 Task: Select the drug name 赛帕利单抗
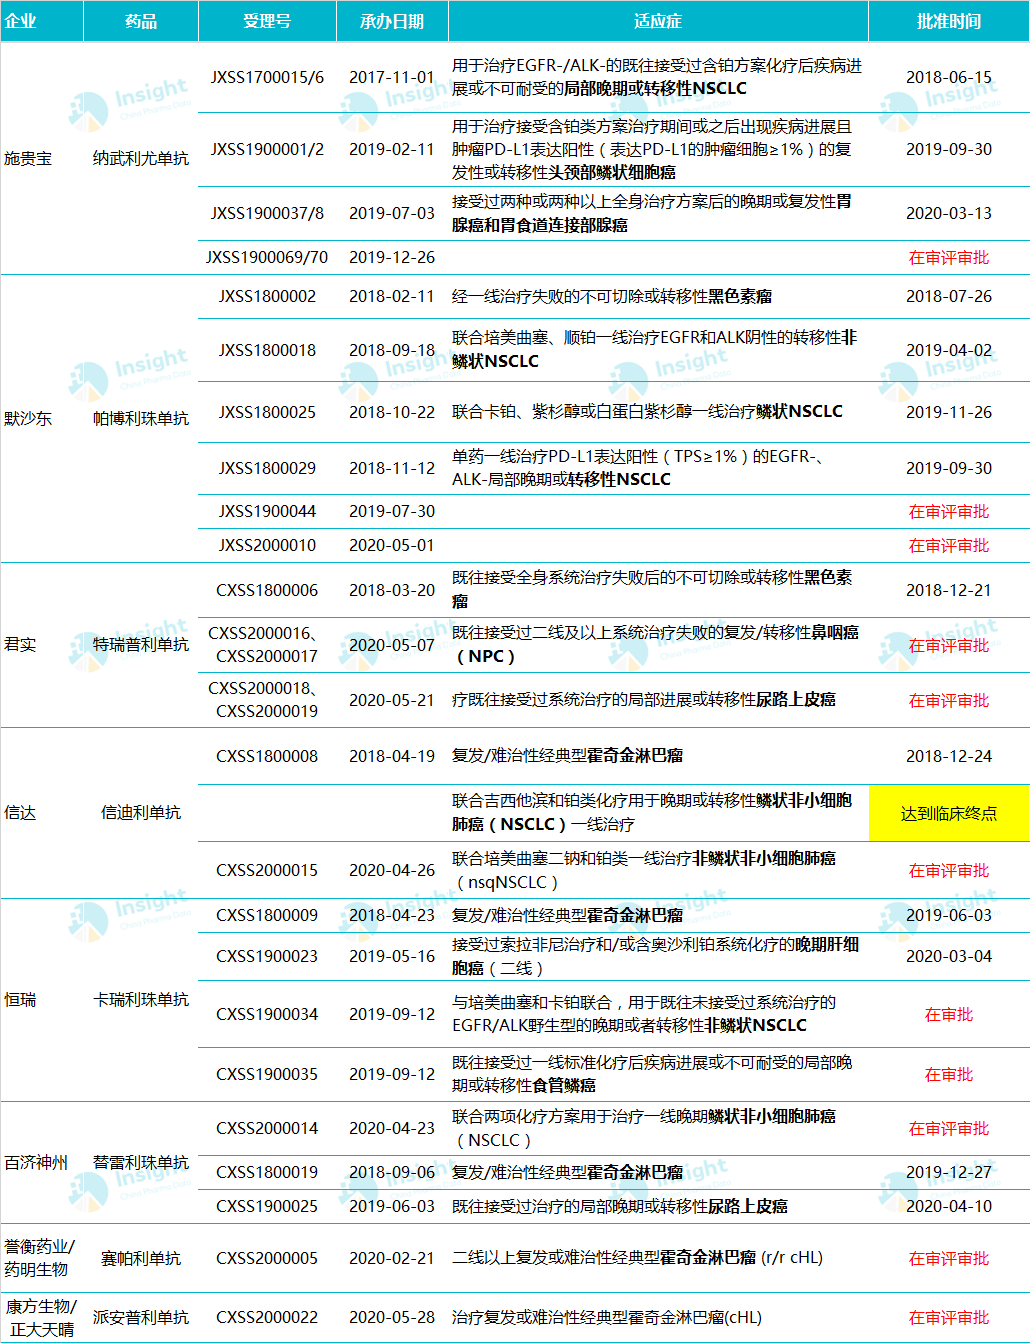(141, 1258)
